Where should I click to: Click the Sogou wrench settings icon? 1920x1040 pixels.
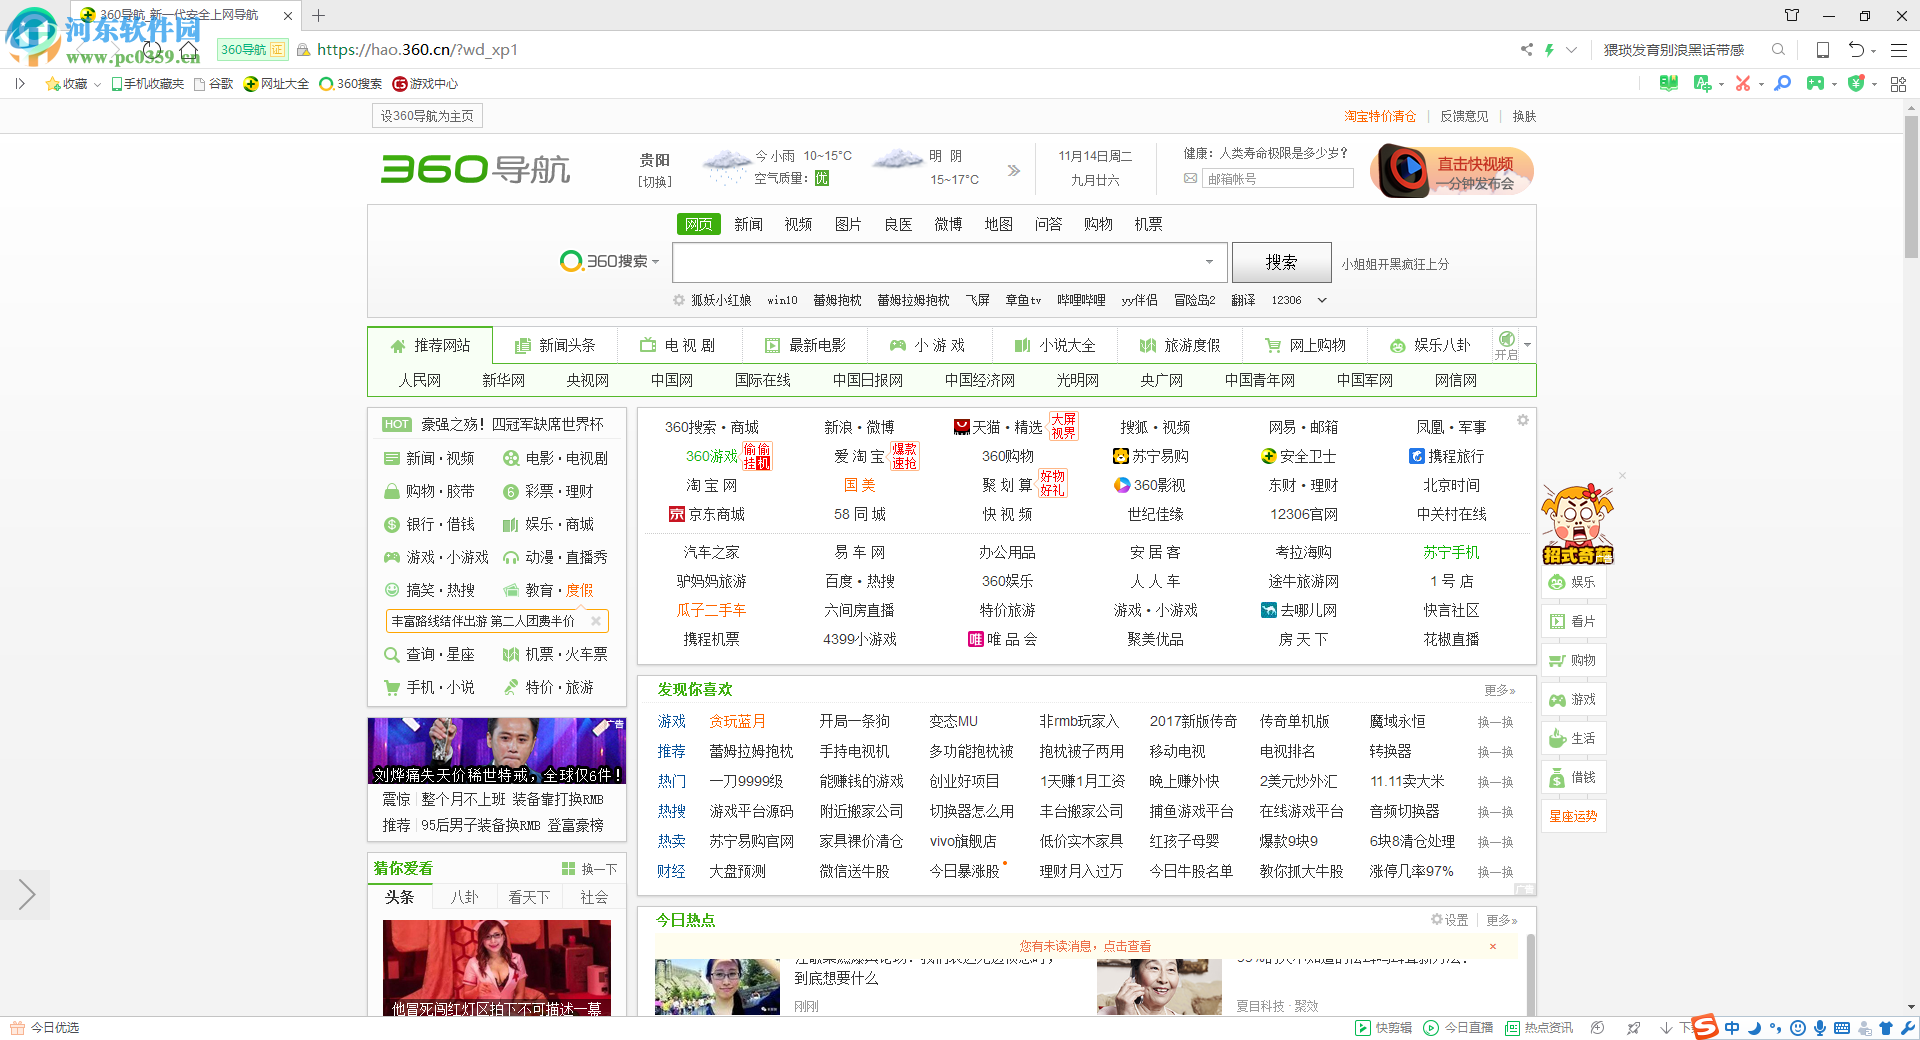coord(1908,1028)
